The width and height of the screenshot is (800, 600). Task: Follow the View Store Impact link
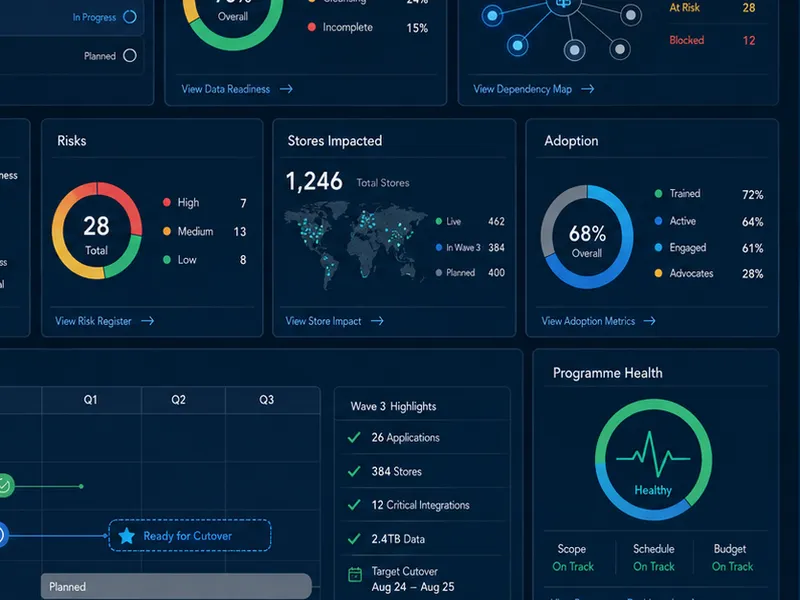(334, 321)
